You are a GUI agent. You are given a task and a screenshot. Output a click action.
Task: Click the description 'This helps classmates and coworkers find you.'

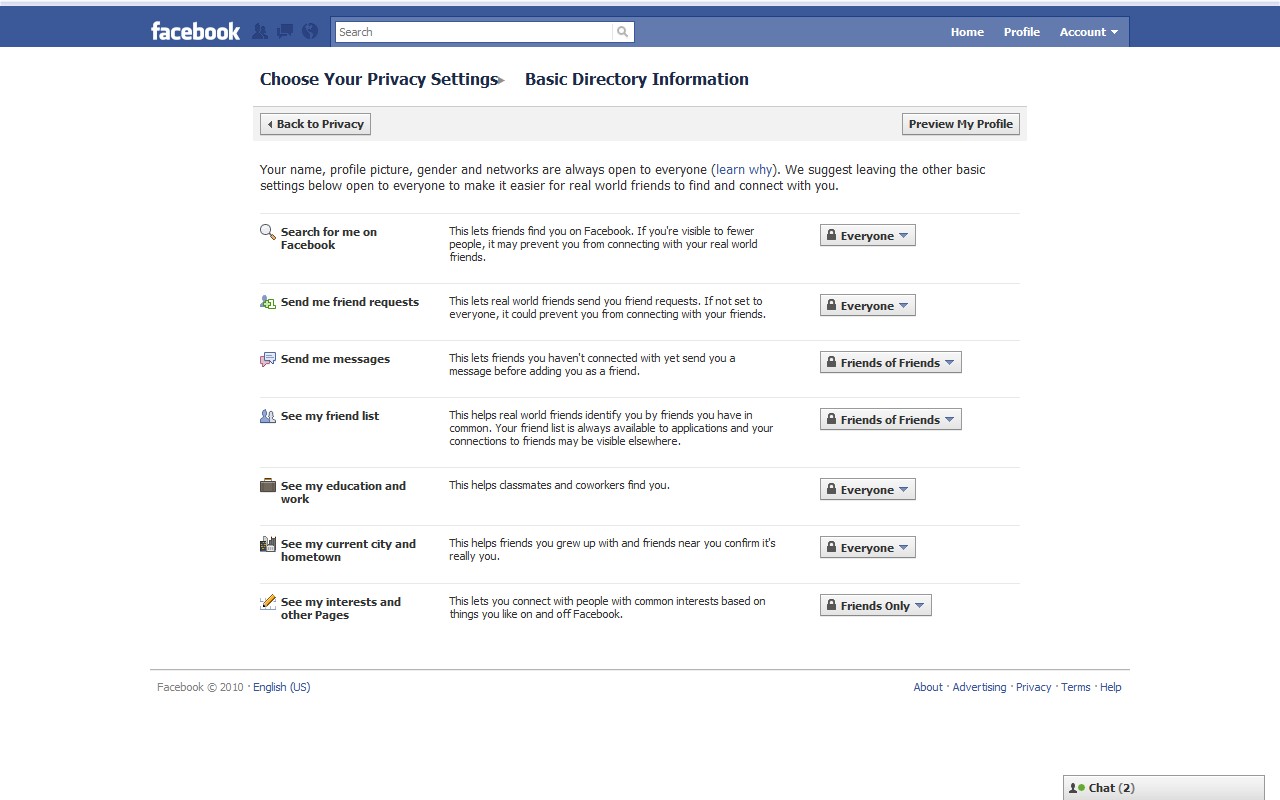click(559, 485)
